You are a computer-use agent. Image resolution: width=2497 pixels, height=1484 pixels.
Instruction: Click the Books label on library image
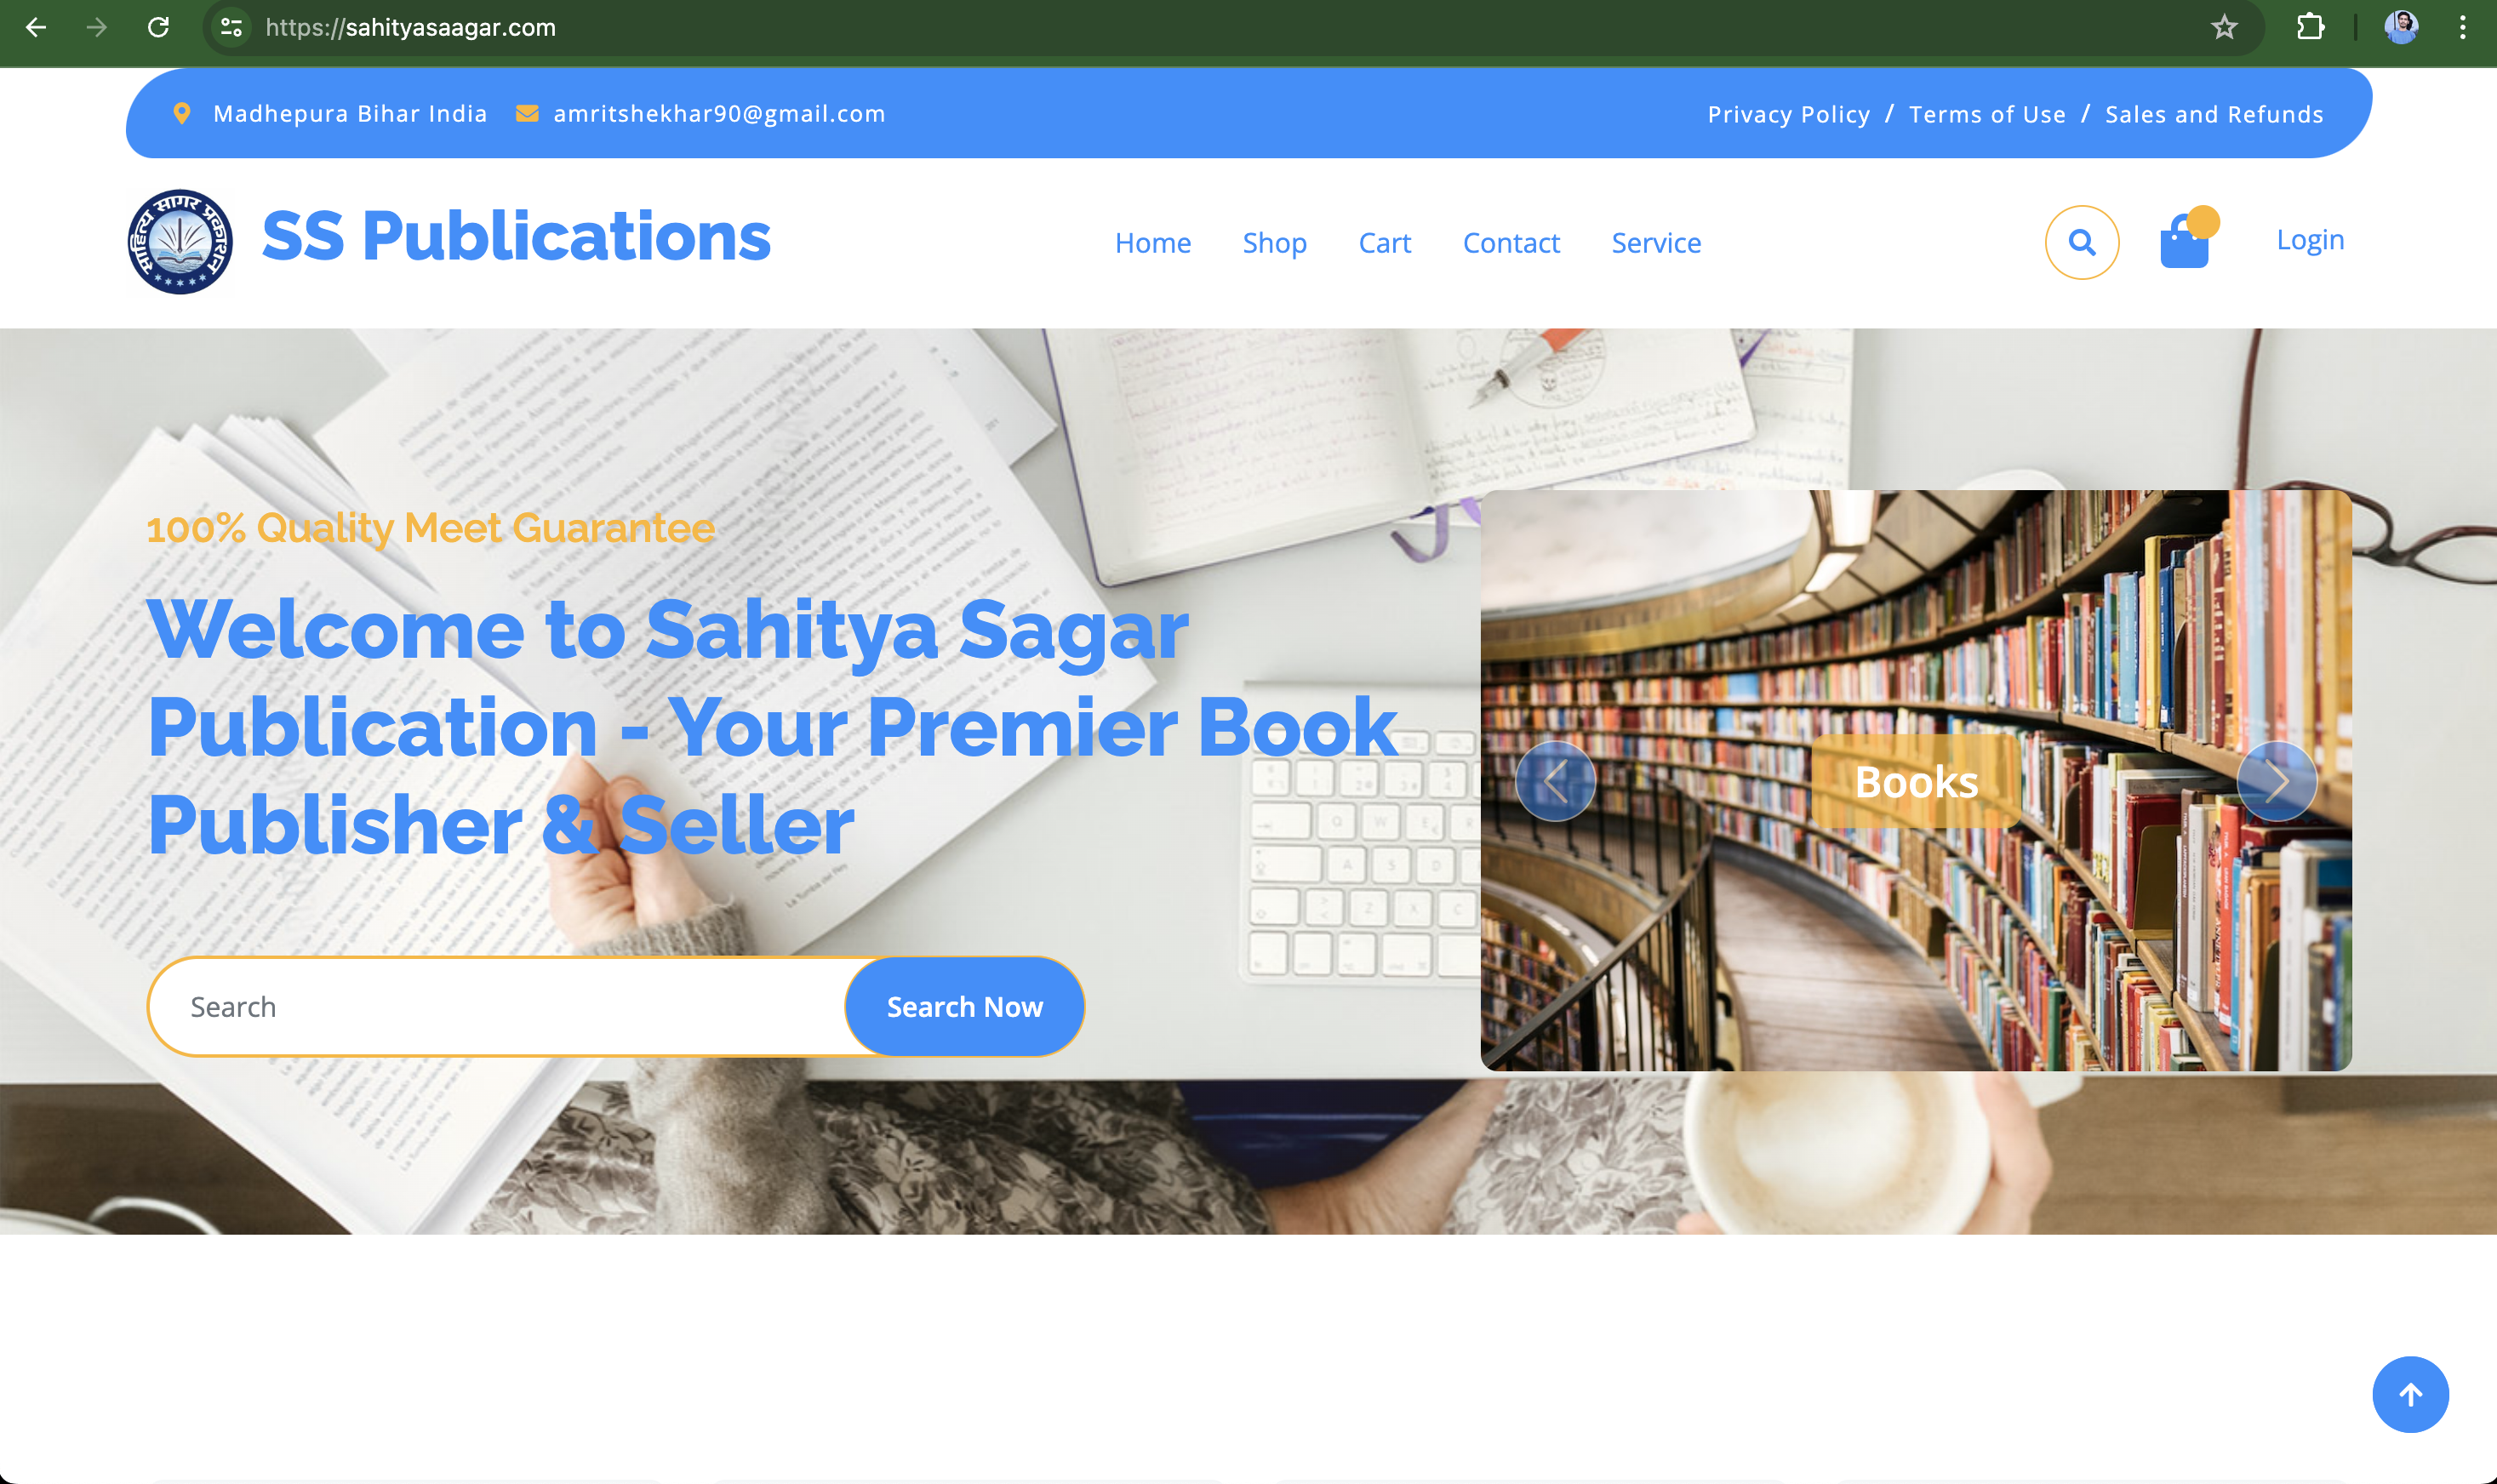coord(1916,781)
